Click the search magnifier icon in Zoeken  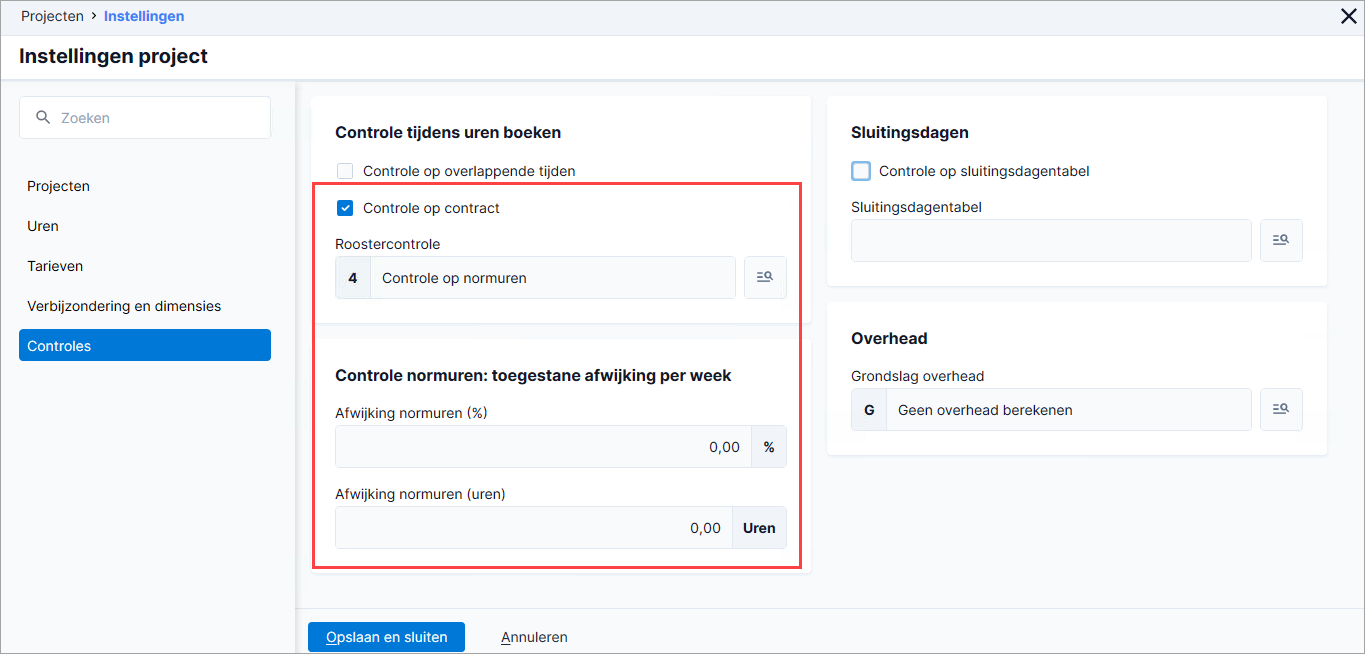pos(43,117)
